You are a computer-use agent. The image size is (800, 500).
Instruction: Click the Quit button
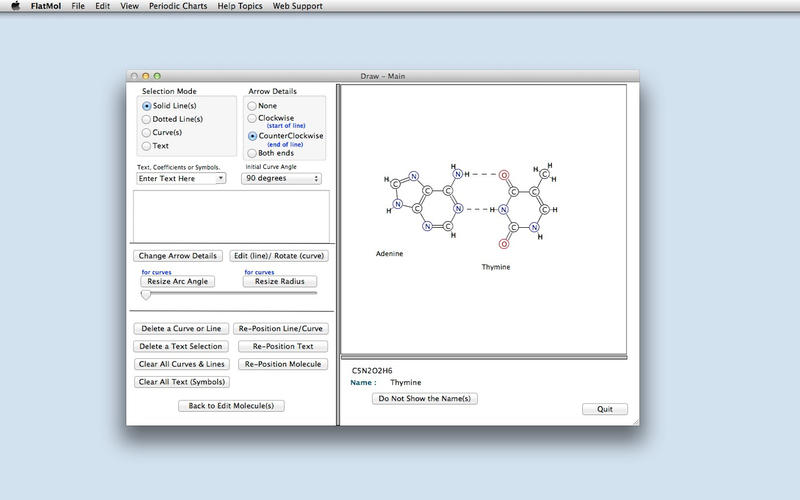click(x=604, y=409)
